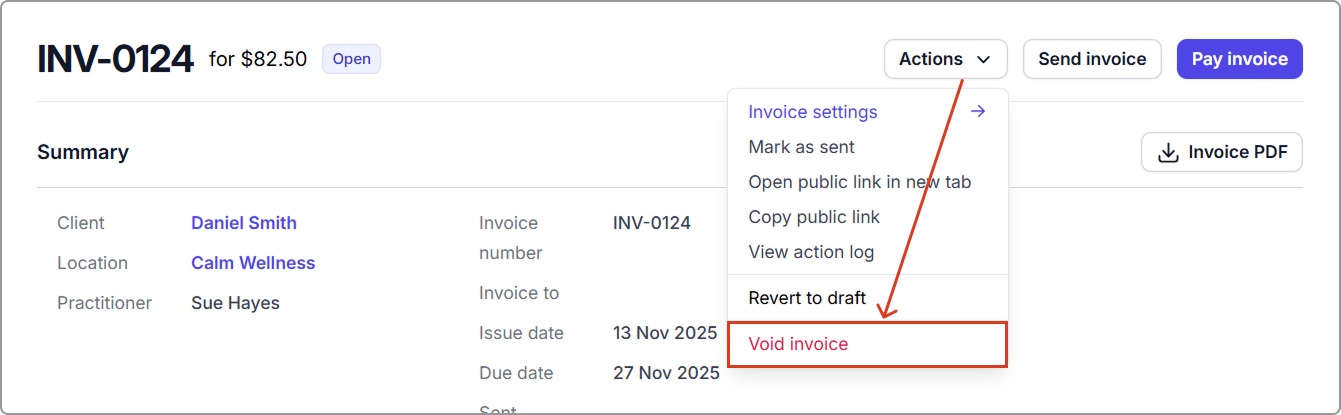1341x415 pixels.
Task: Choose View action log
Action: pos(811,252)
